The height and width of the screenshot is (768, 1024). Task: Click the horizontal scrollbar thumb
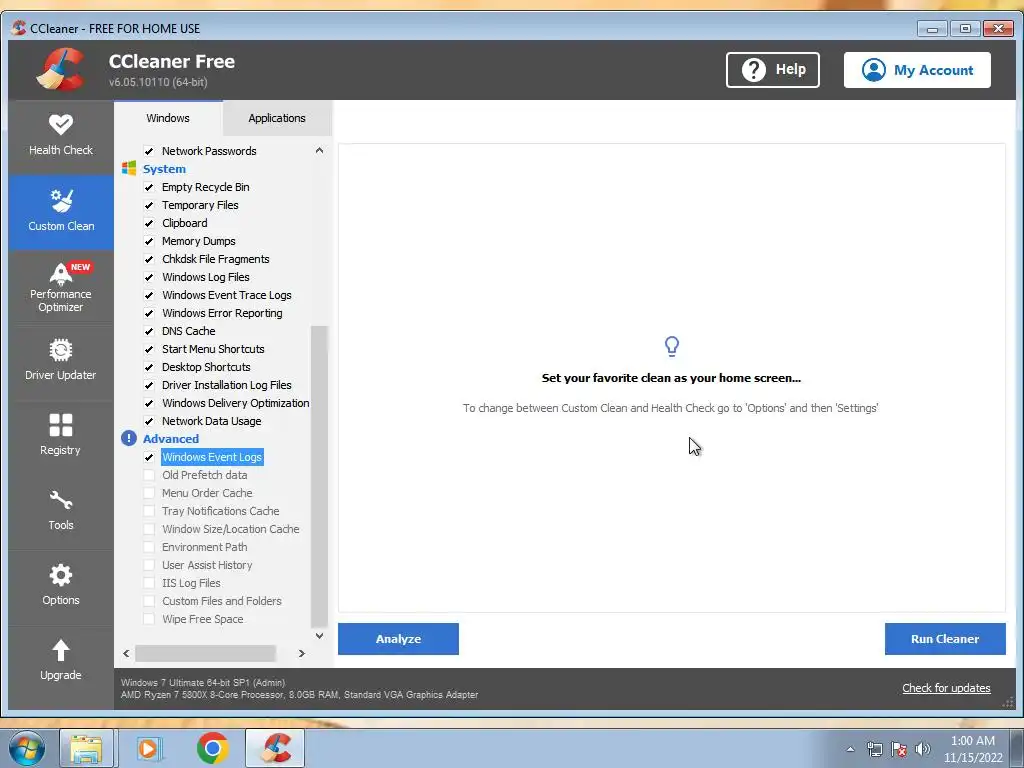pos(205,653)
